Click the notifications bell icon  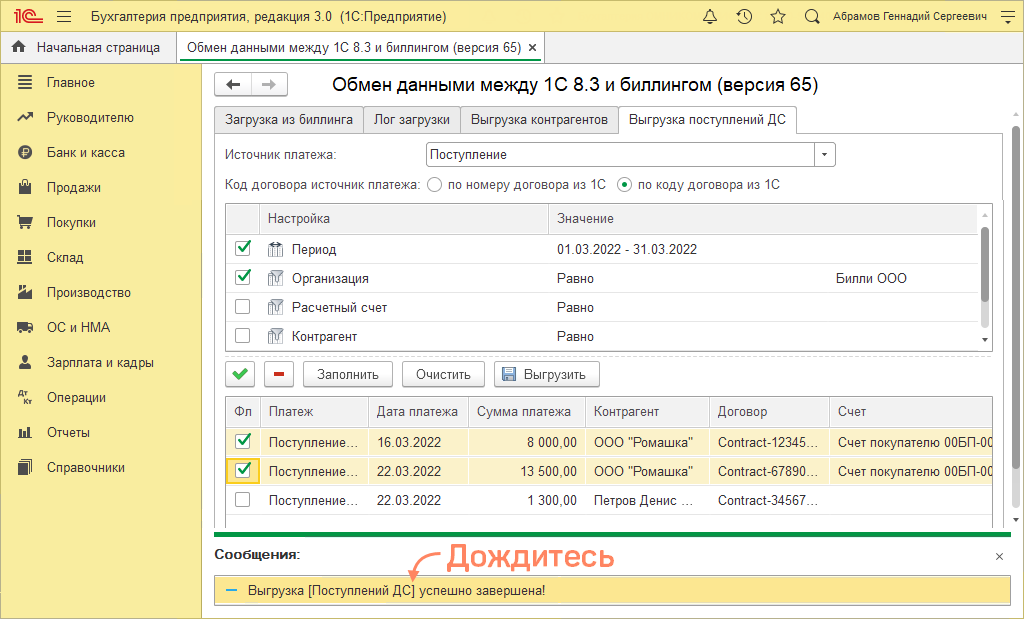click(x=710, y=17)
